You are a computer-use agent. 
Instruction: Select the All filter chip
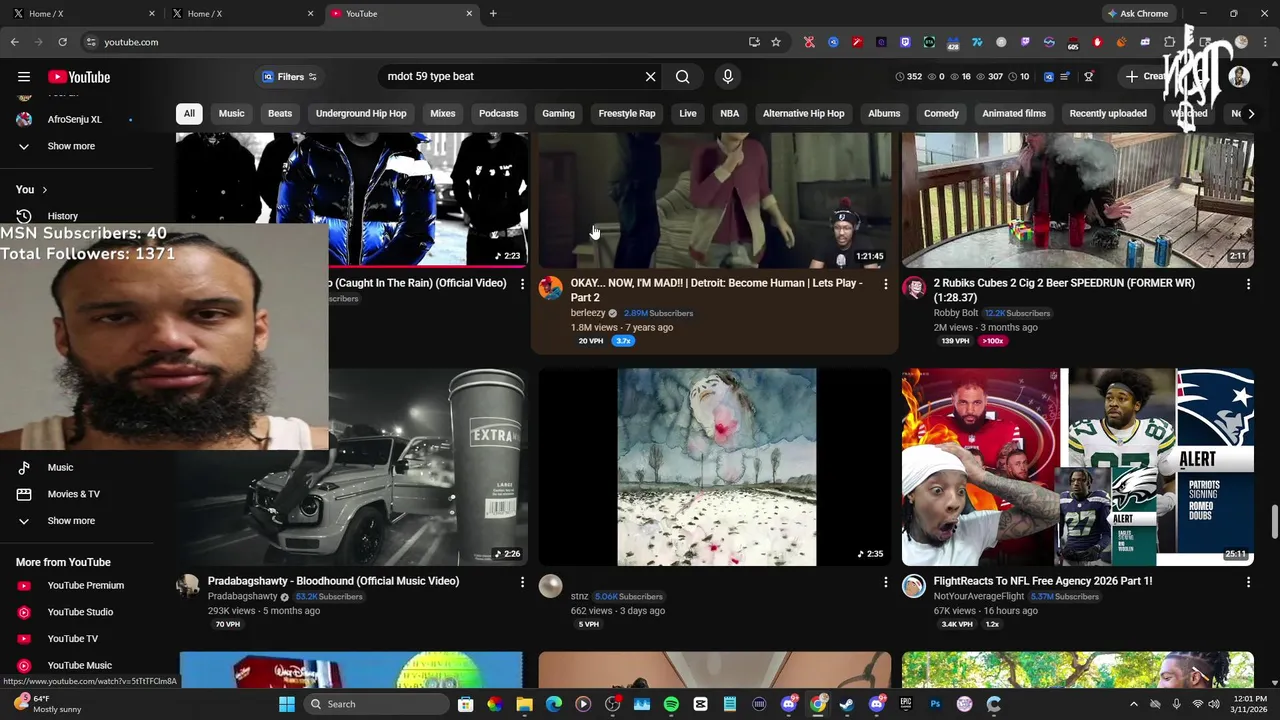(189, 113)
